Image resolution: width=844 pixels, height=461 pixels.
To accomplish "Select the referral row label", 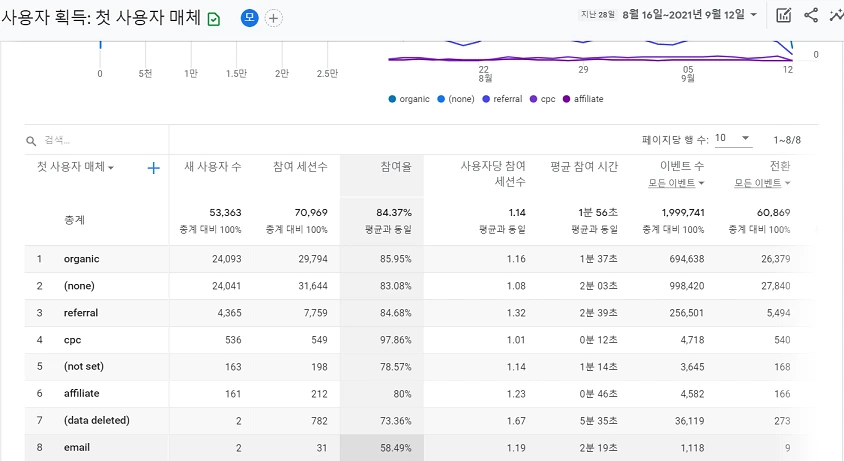I will (81, 313).
